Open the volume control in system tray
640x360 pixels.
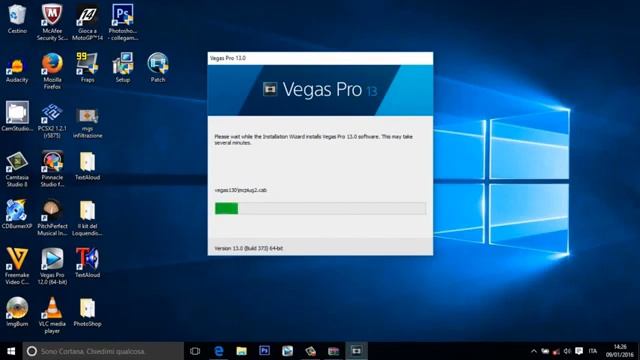pos(567,351)
